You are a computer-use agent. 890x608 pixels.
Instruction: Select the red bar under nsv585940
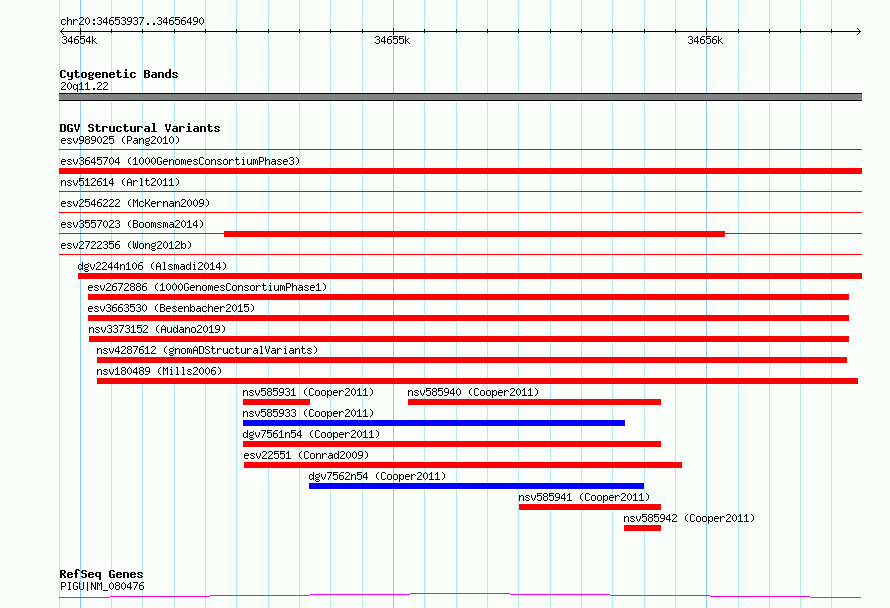tap(534, 402)
